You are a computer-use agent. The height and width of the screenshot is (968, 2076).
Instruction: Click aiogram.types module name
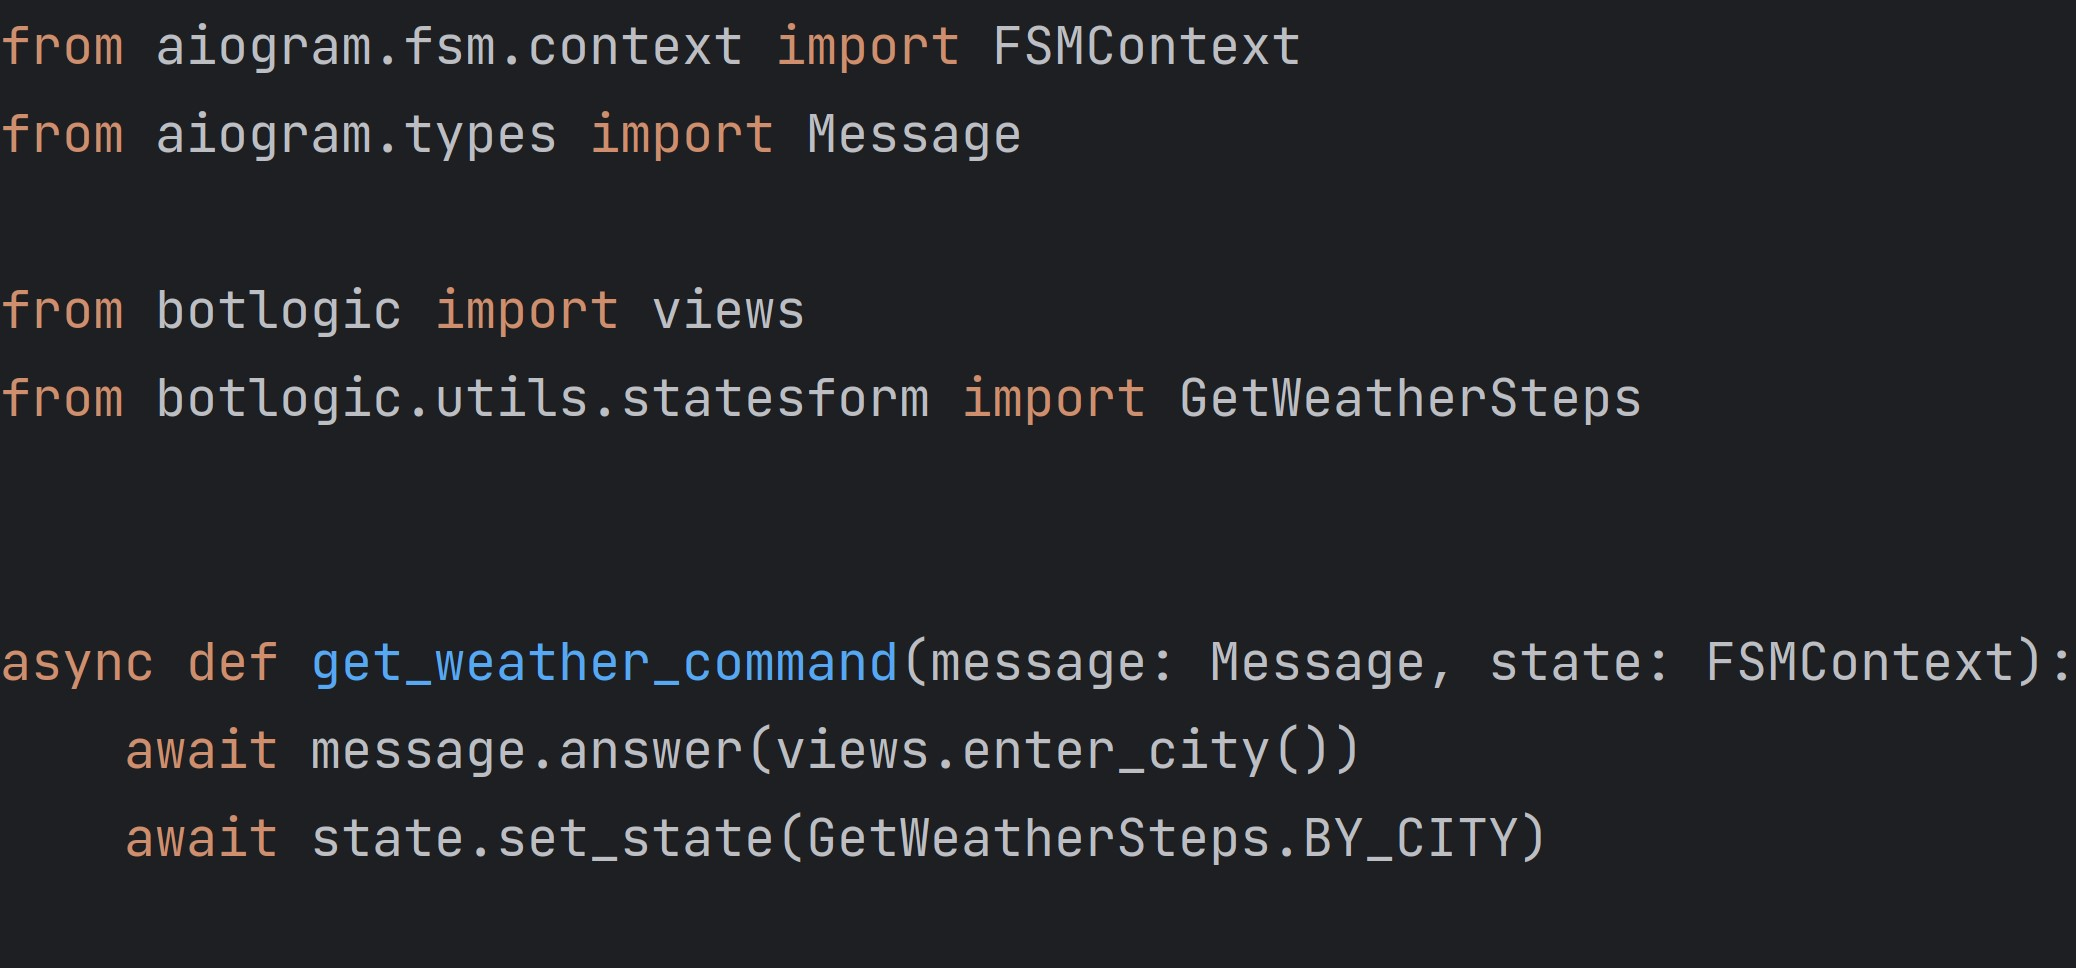[356, 135]
